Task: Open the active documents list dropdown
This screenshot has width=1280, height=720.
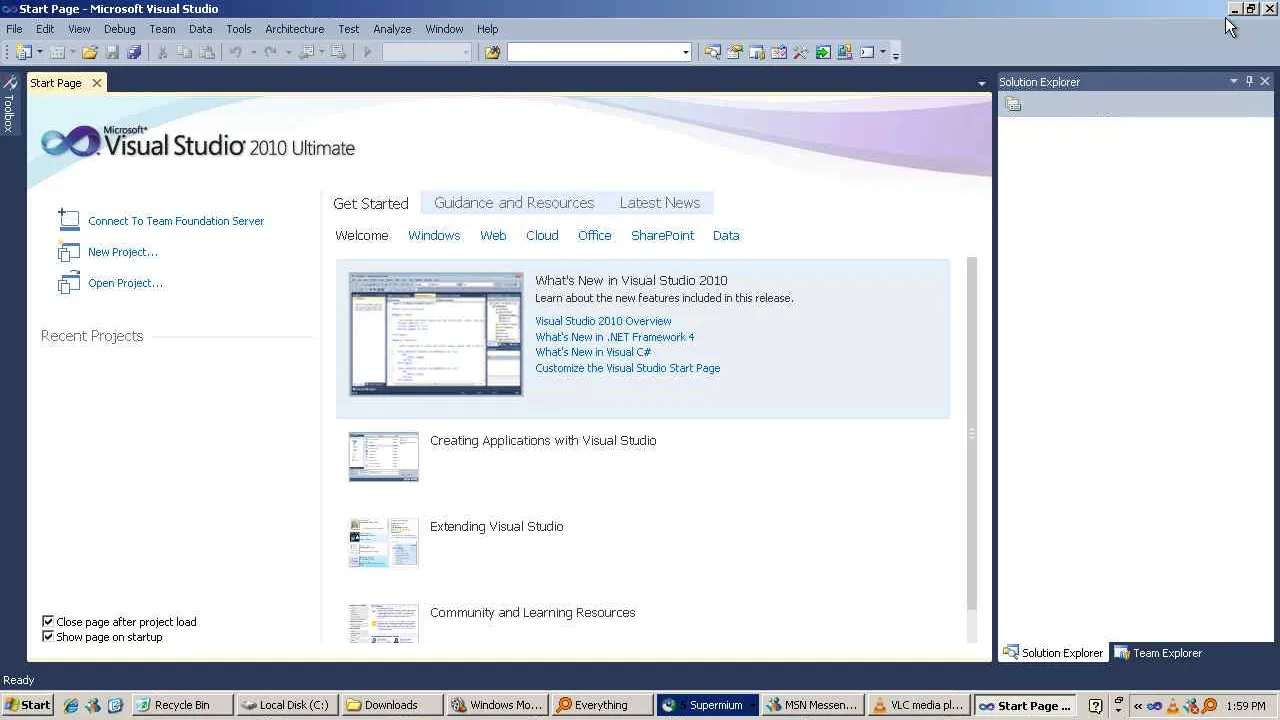Action: [982, 83]
